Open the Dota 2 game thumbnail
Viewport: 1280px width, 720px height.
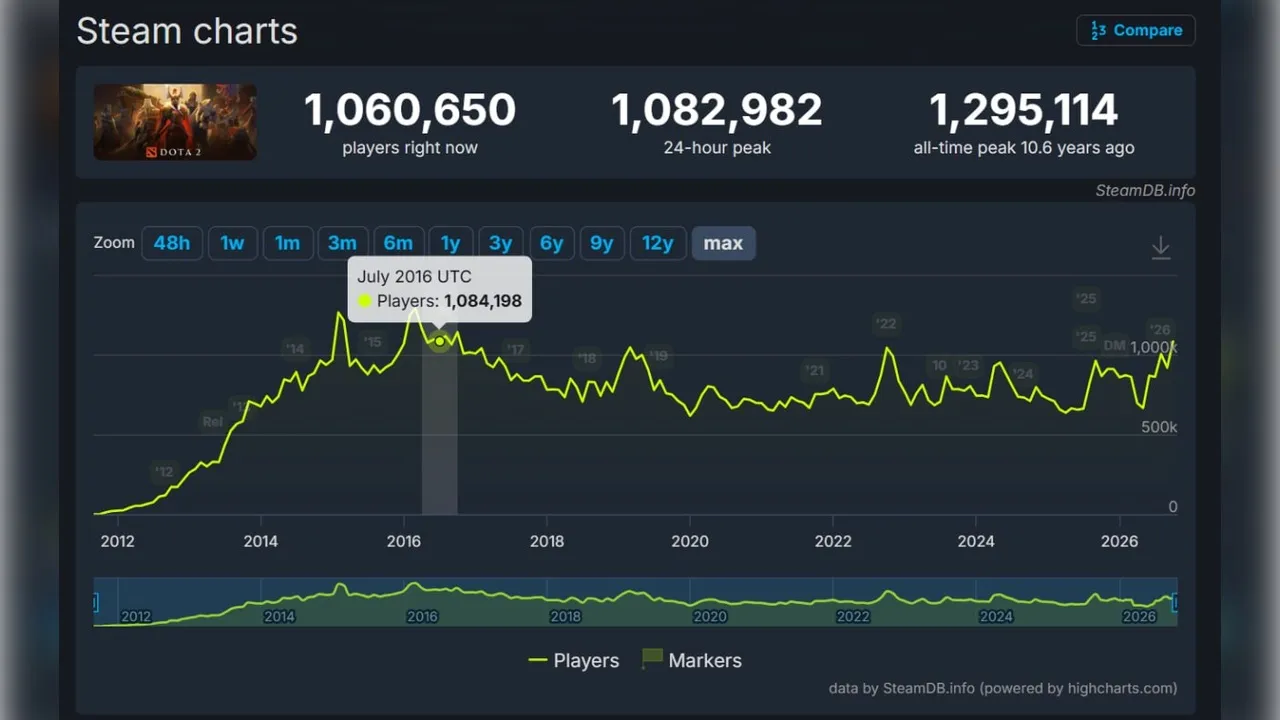tap(175, 122)
